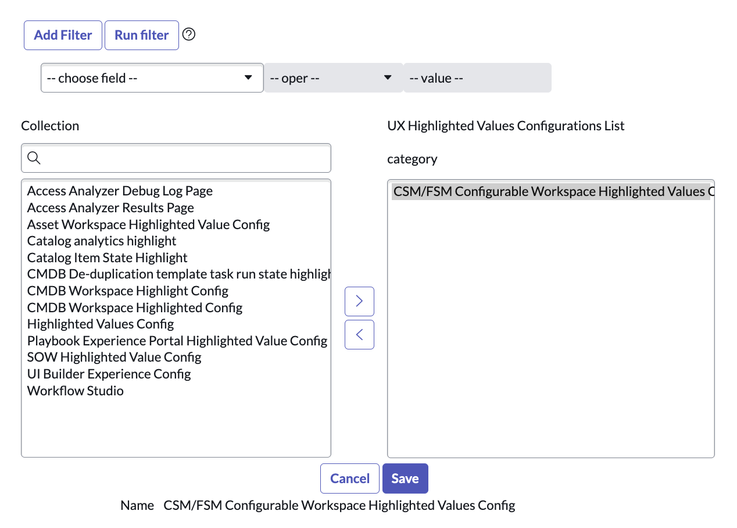Click the Cancel button

pos(350,478)
